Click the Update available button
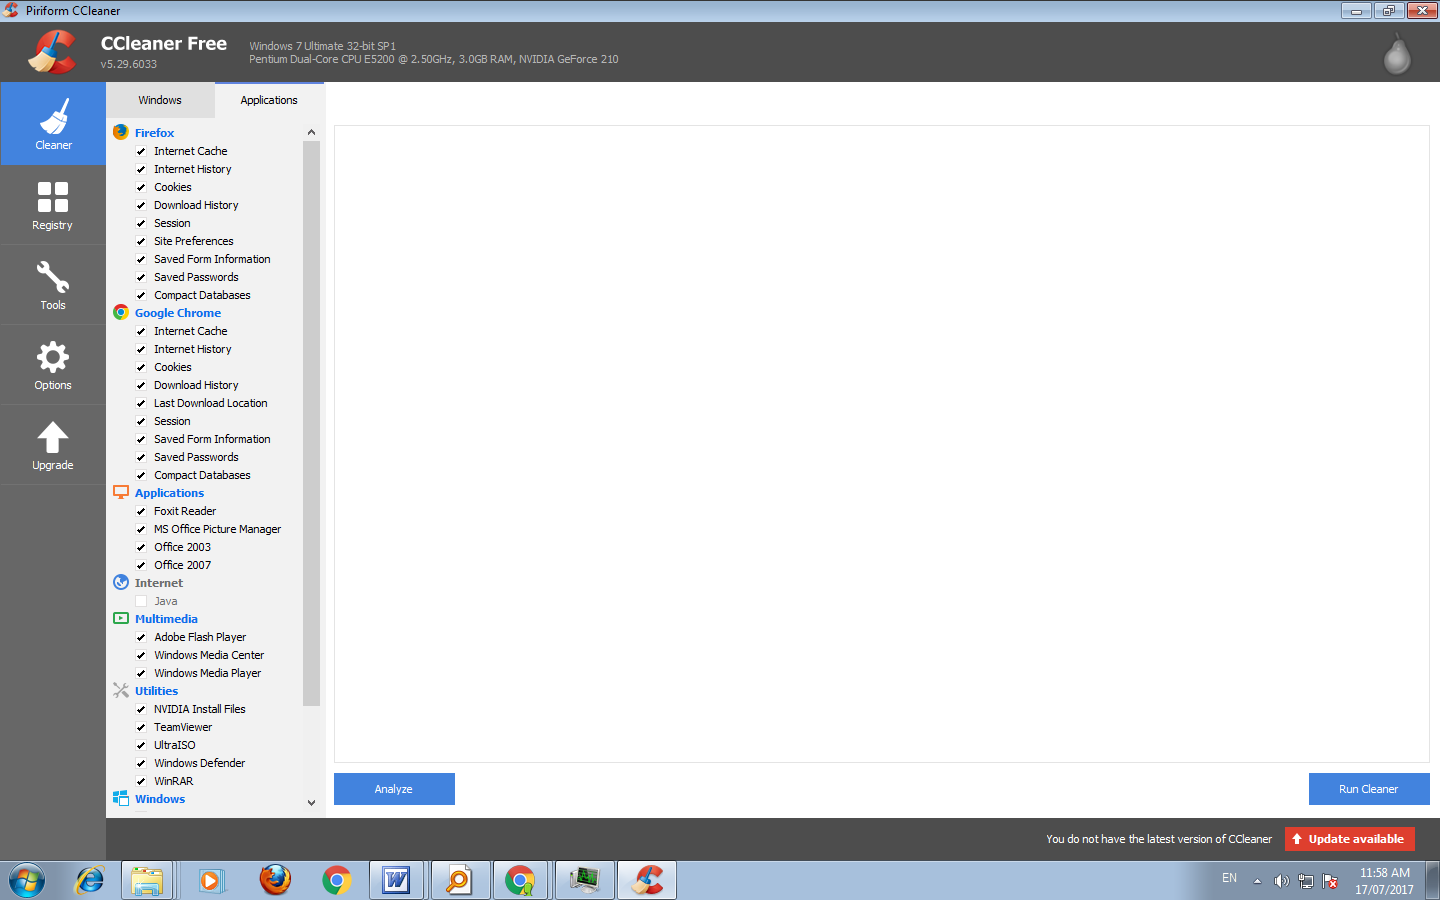Screen dimensions: 1440x900 click(1350, 839)
